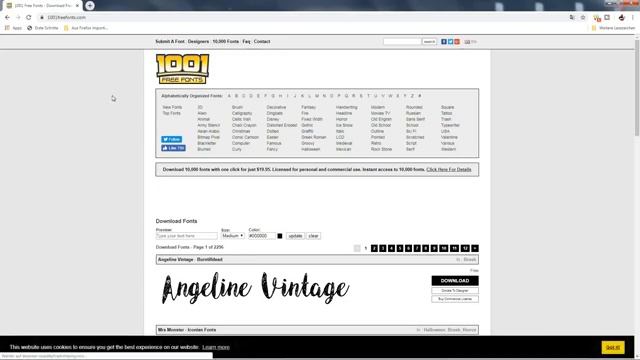
Task: Click the clear button
Action: click(x=313, y=236)
